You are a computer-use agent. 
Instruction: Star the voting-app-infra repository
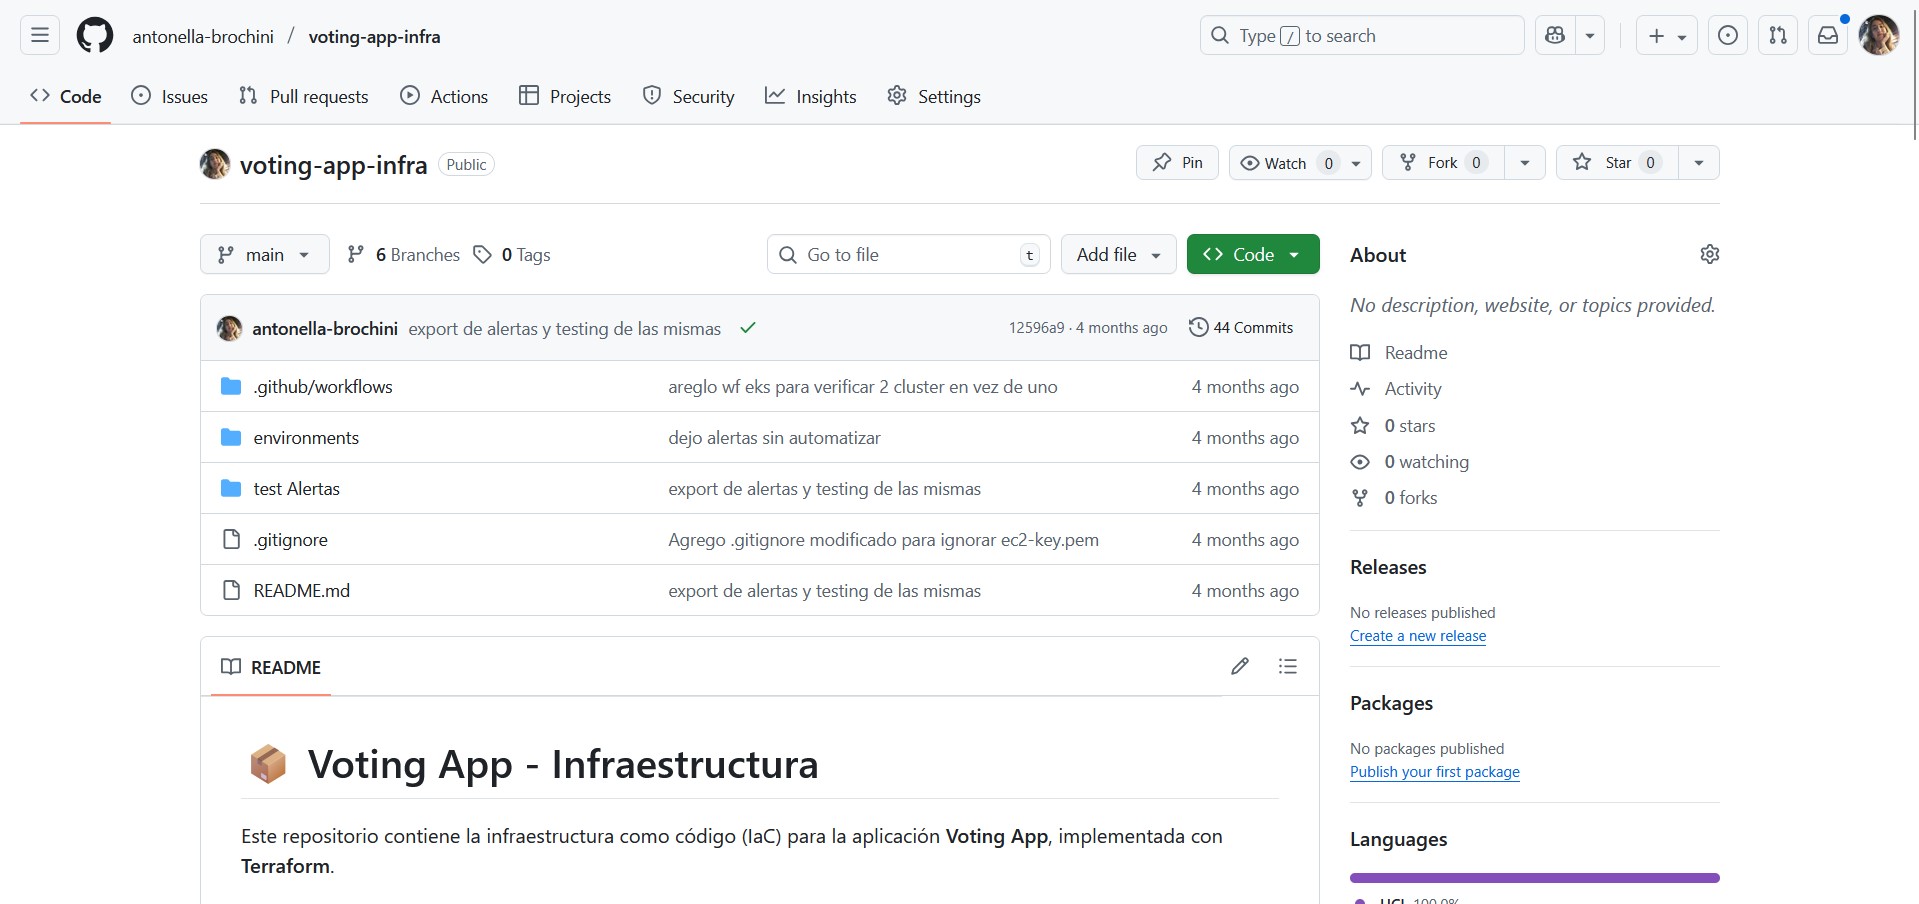click(1610, 163)
